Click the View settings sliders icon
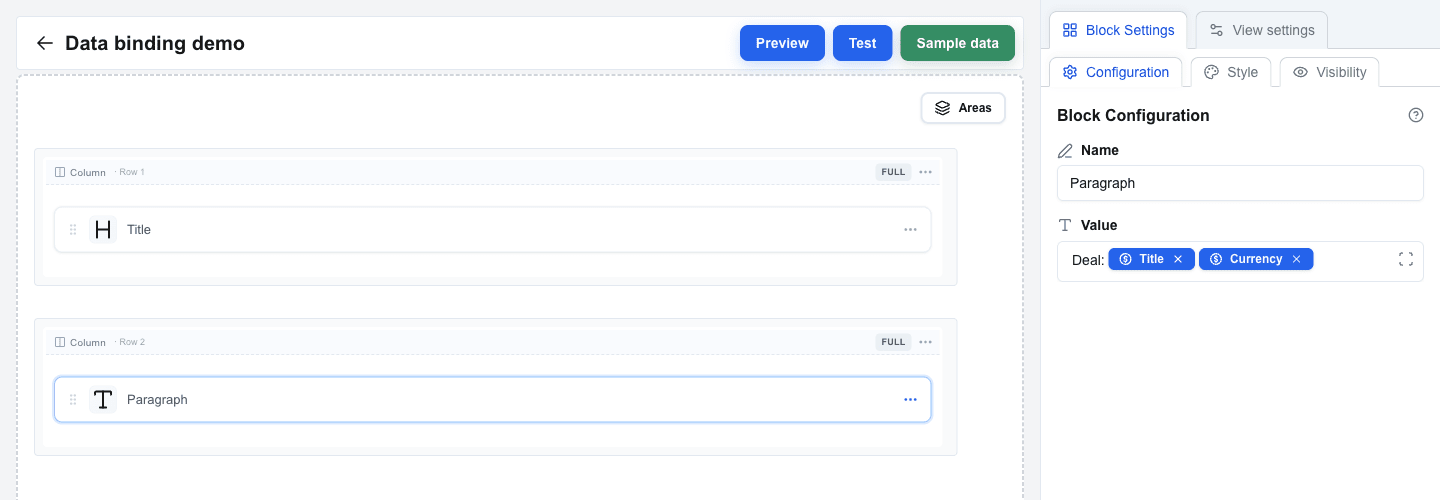The width and height of the screenshot is (1440, 500). [1216, 30]
